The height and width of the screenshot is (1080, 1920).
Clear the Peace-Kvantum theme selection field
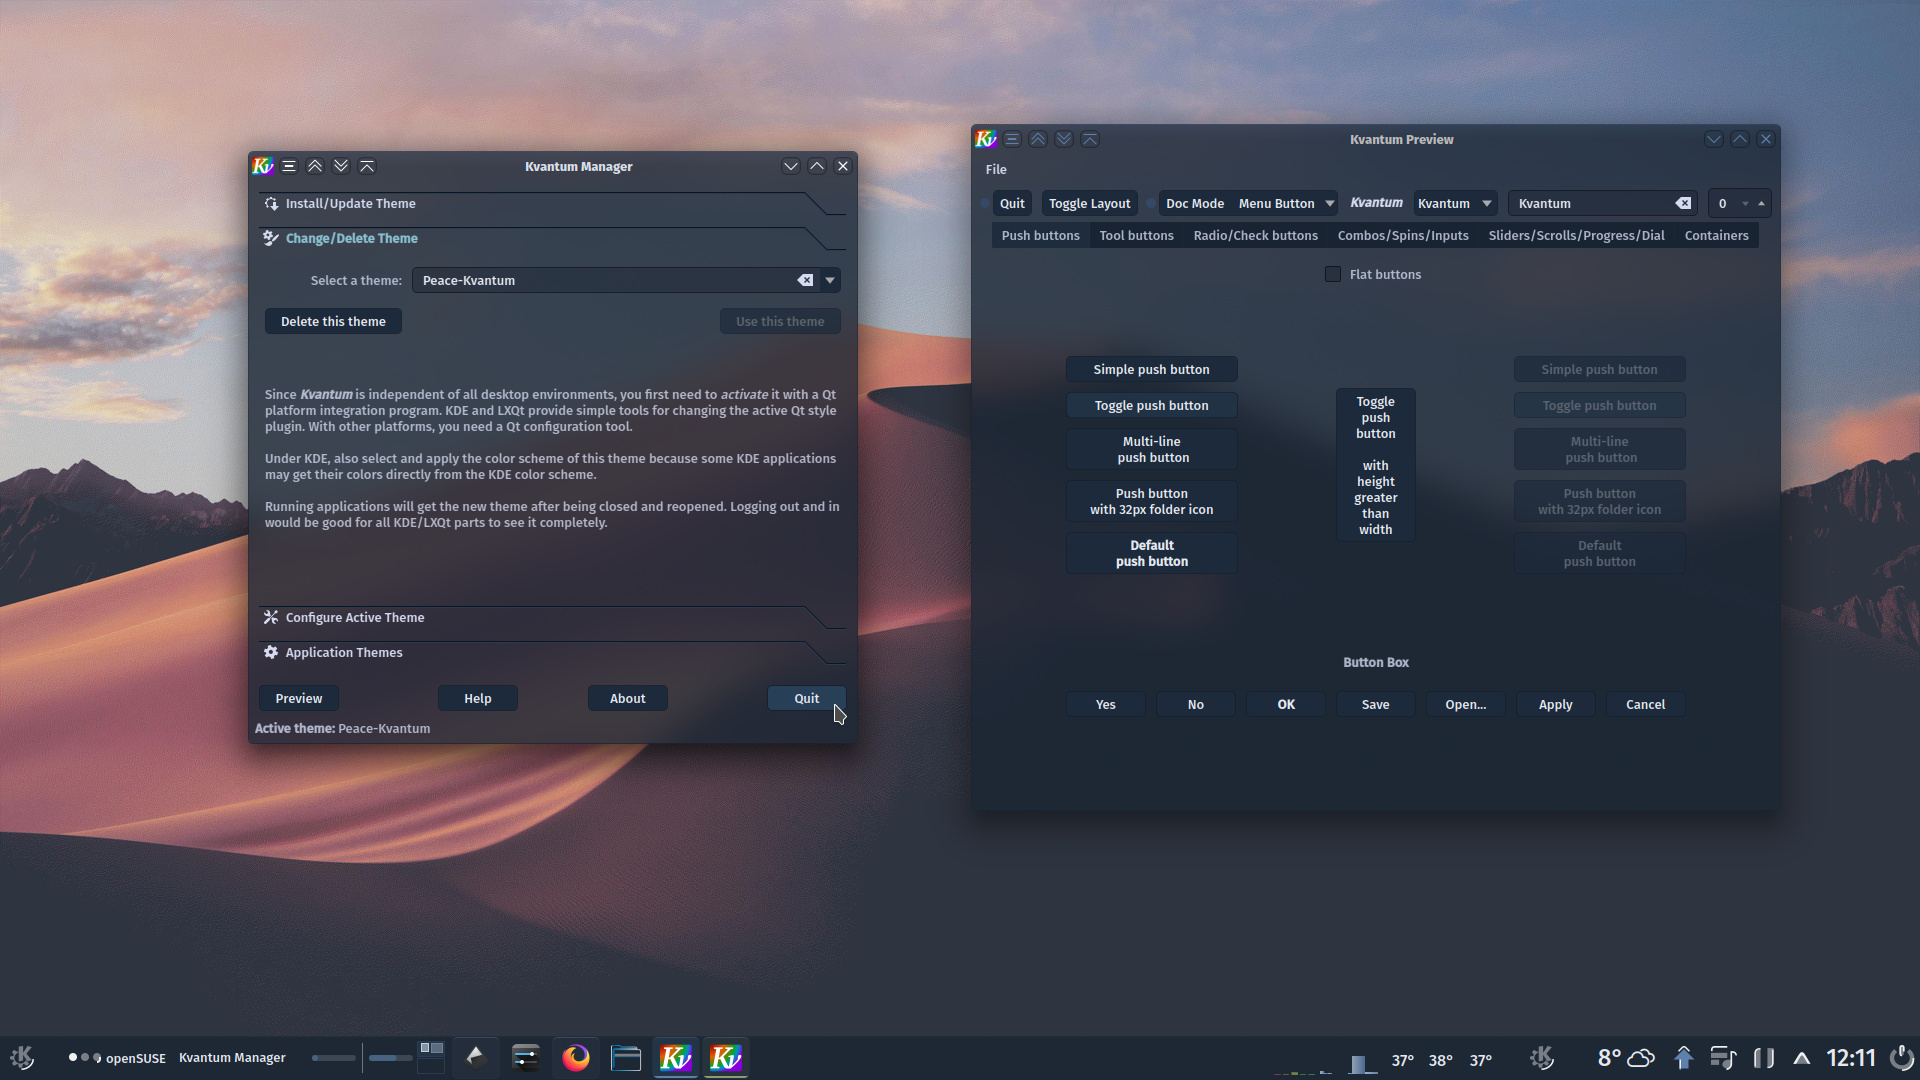[805, 280]
